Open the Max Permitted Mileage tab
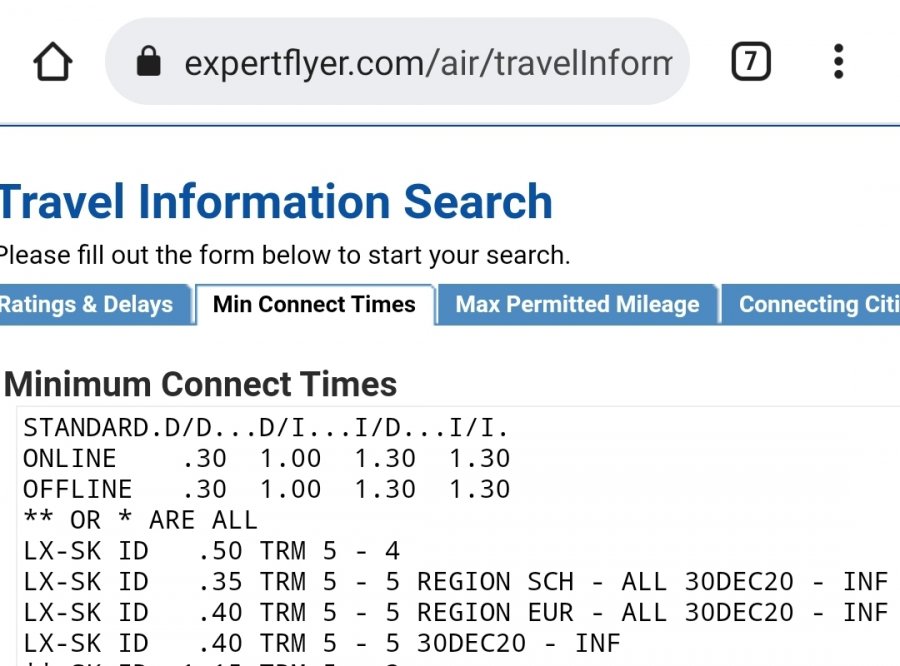 [577, 305]
